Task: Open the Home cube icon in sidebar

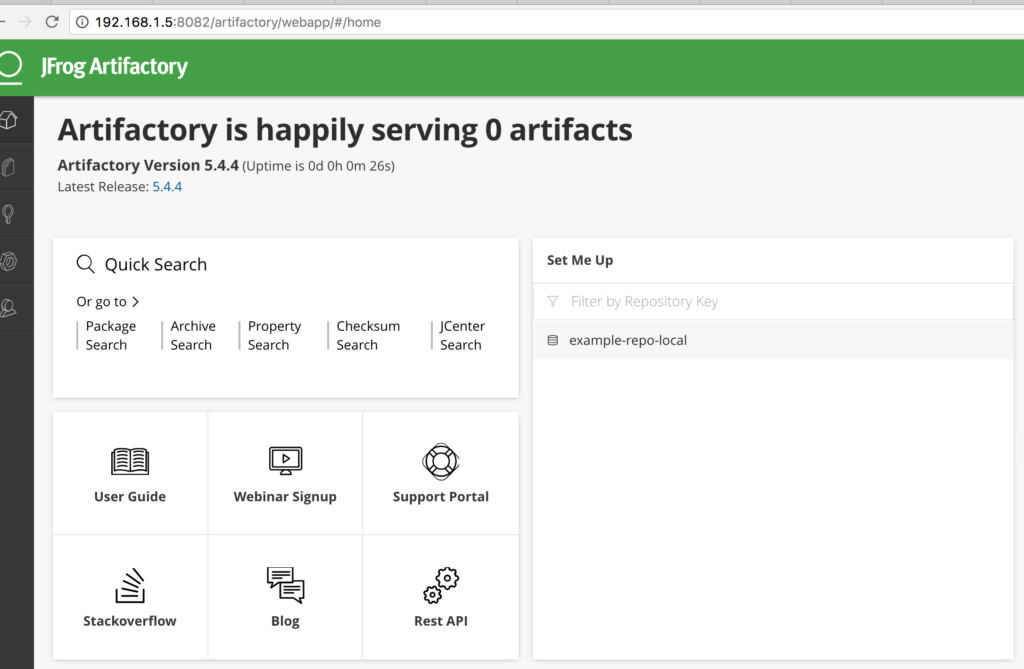Action: [x=8, y=120]
